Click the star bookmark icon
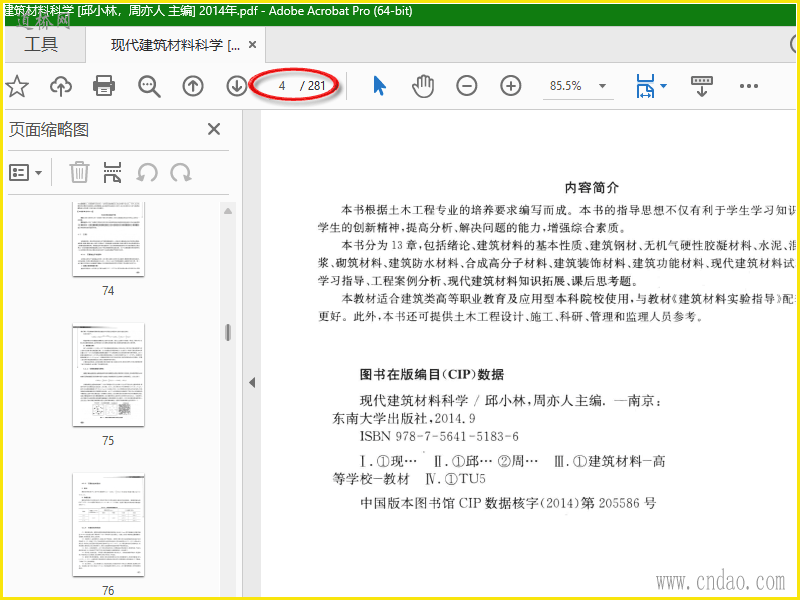The height and width of the screenshot is (600, 800). pos(17,86)
